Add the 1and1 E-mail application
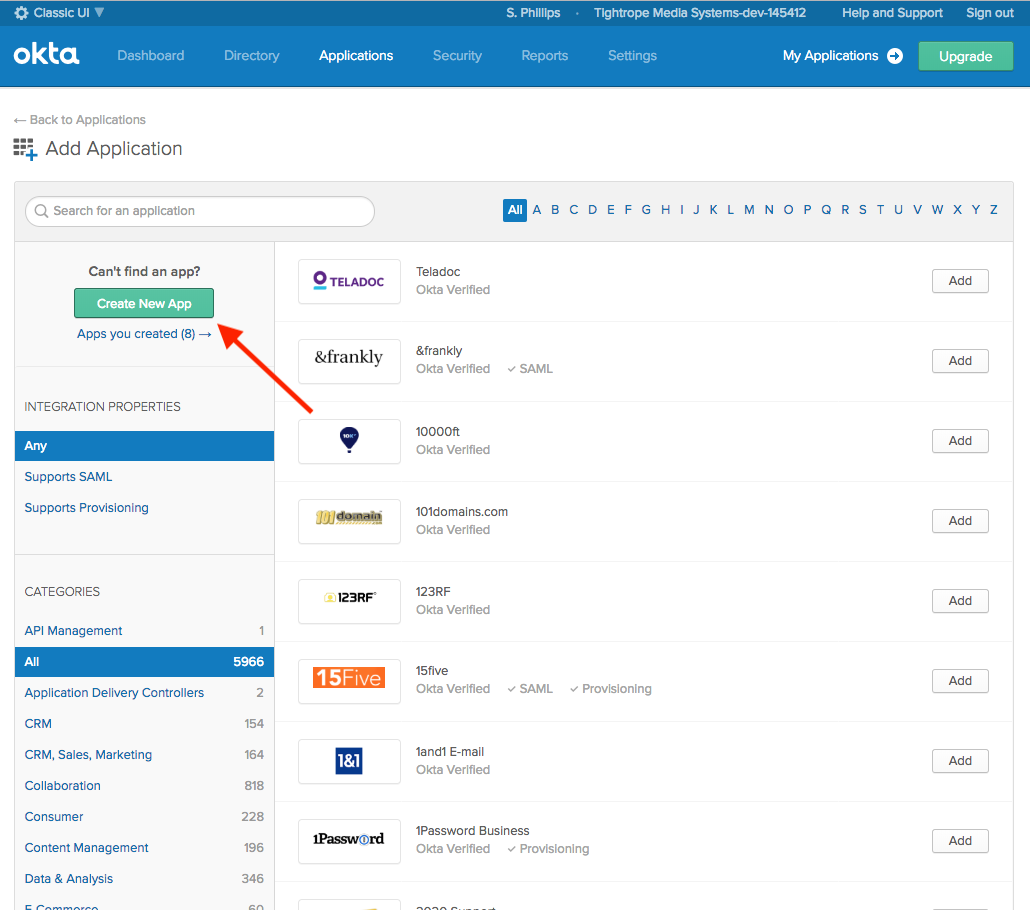 (x=960, y=761)
